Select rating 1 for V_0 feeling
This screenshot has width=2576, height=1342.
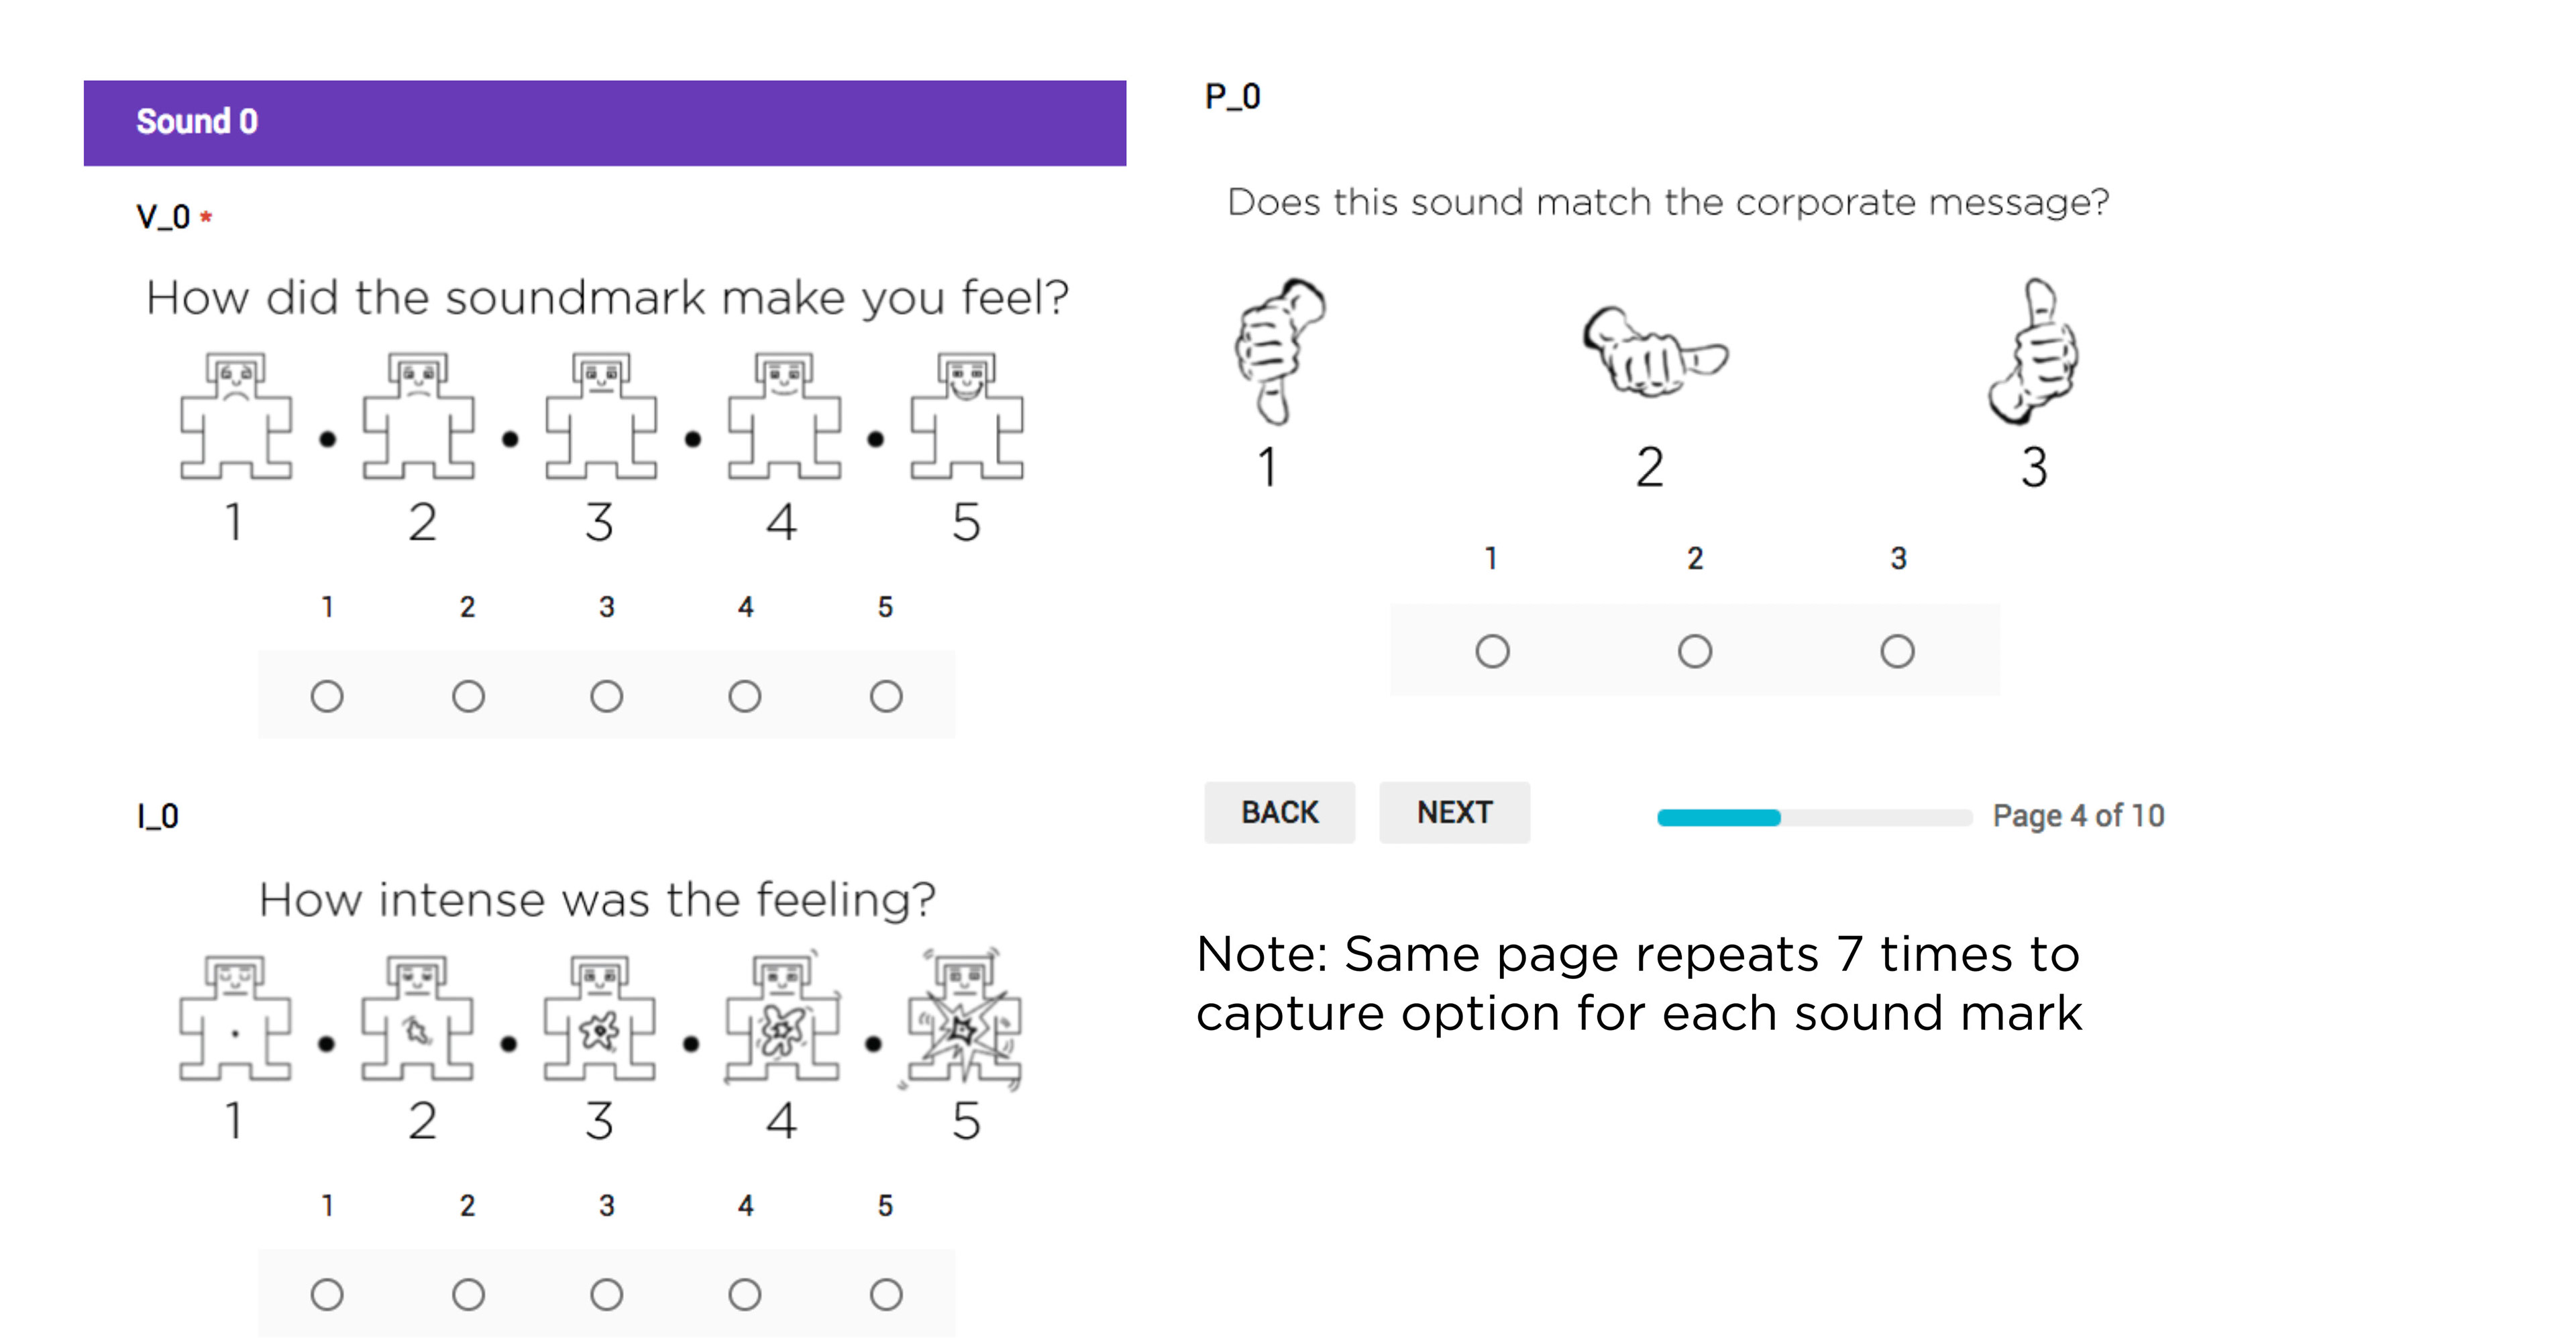click(327, 696)
